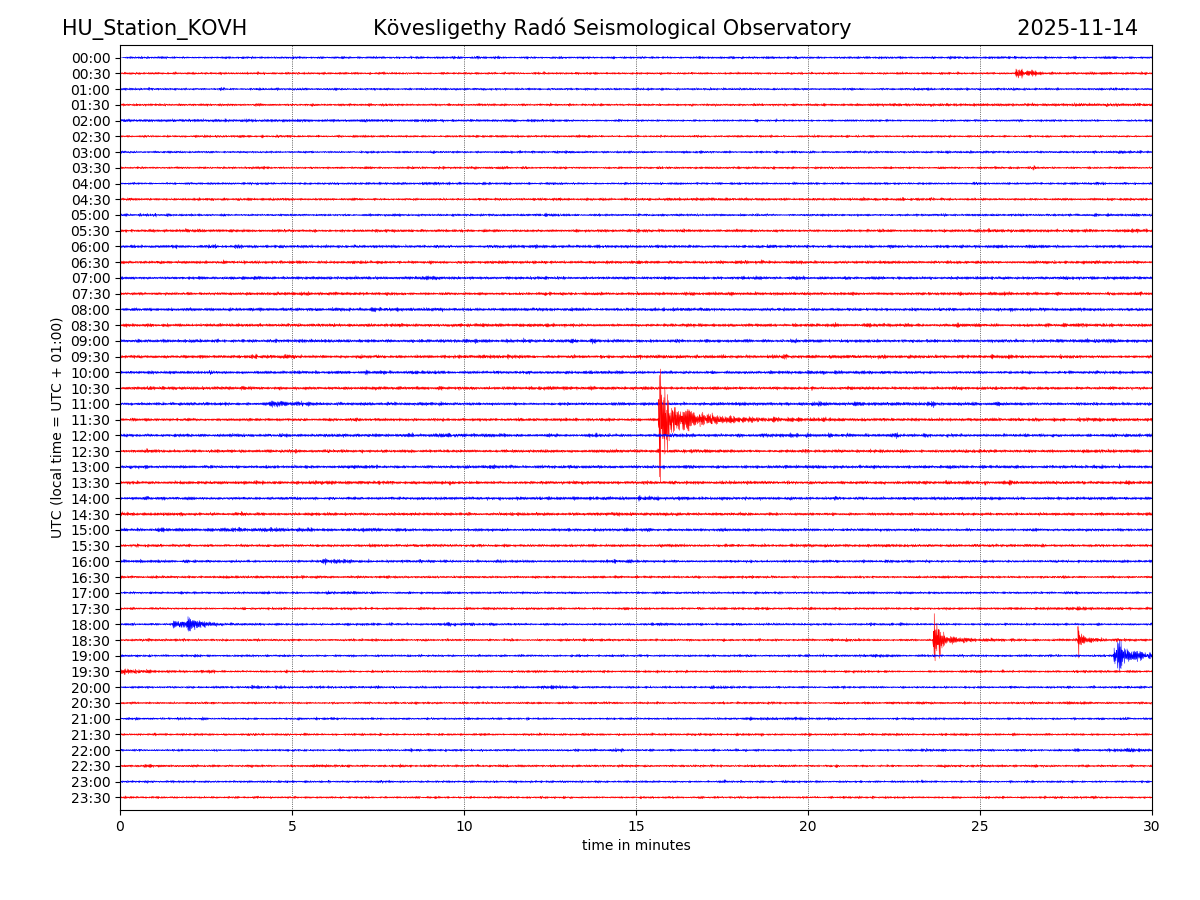Click the second, smaller red spike on 18:30 trace
The width and height of the screenshot is (1200, 900).
click(1079, 639)
